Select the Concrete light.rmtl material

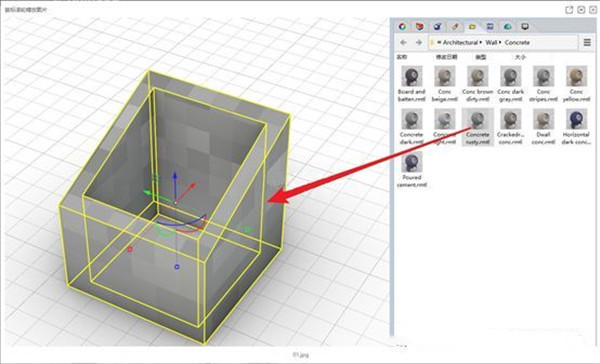444,127
